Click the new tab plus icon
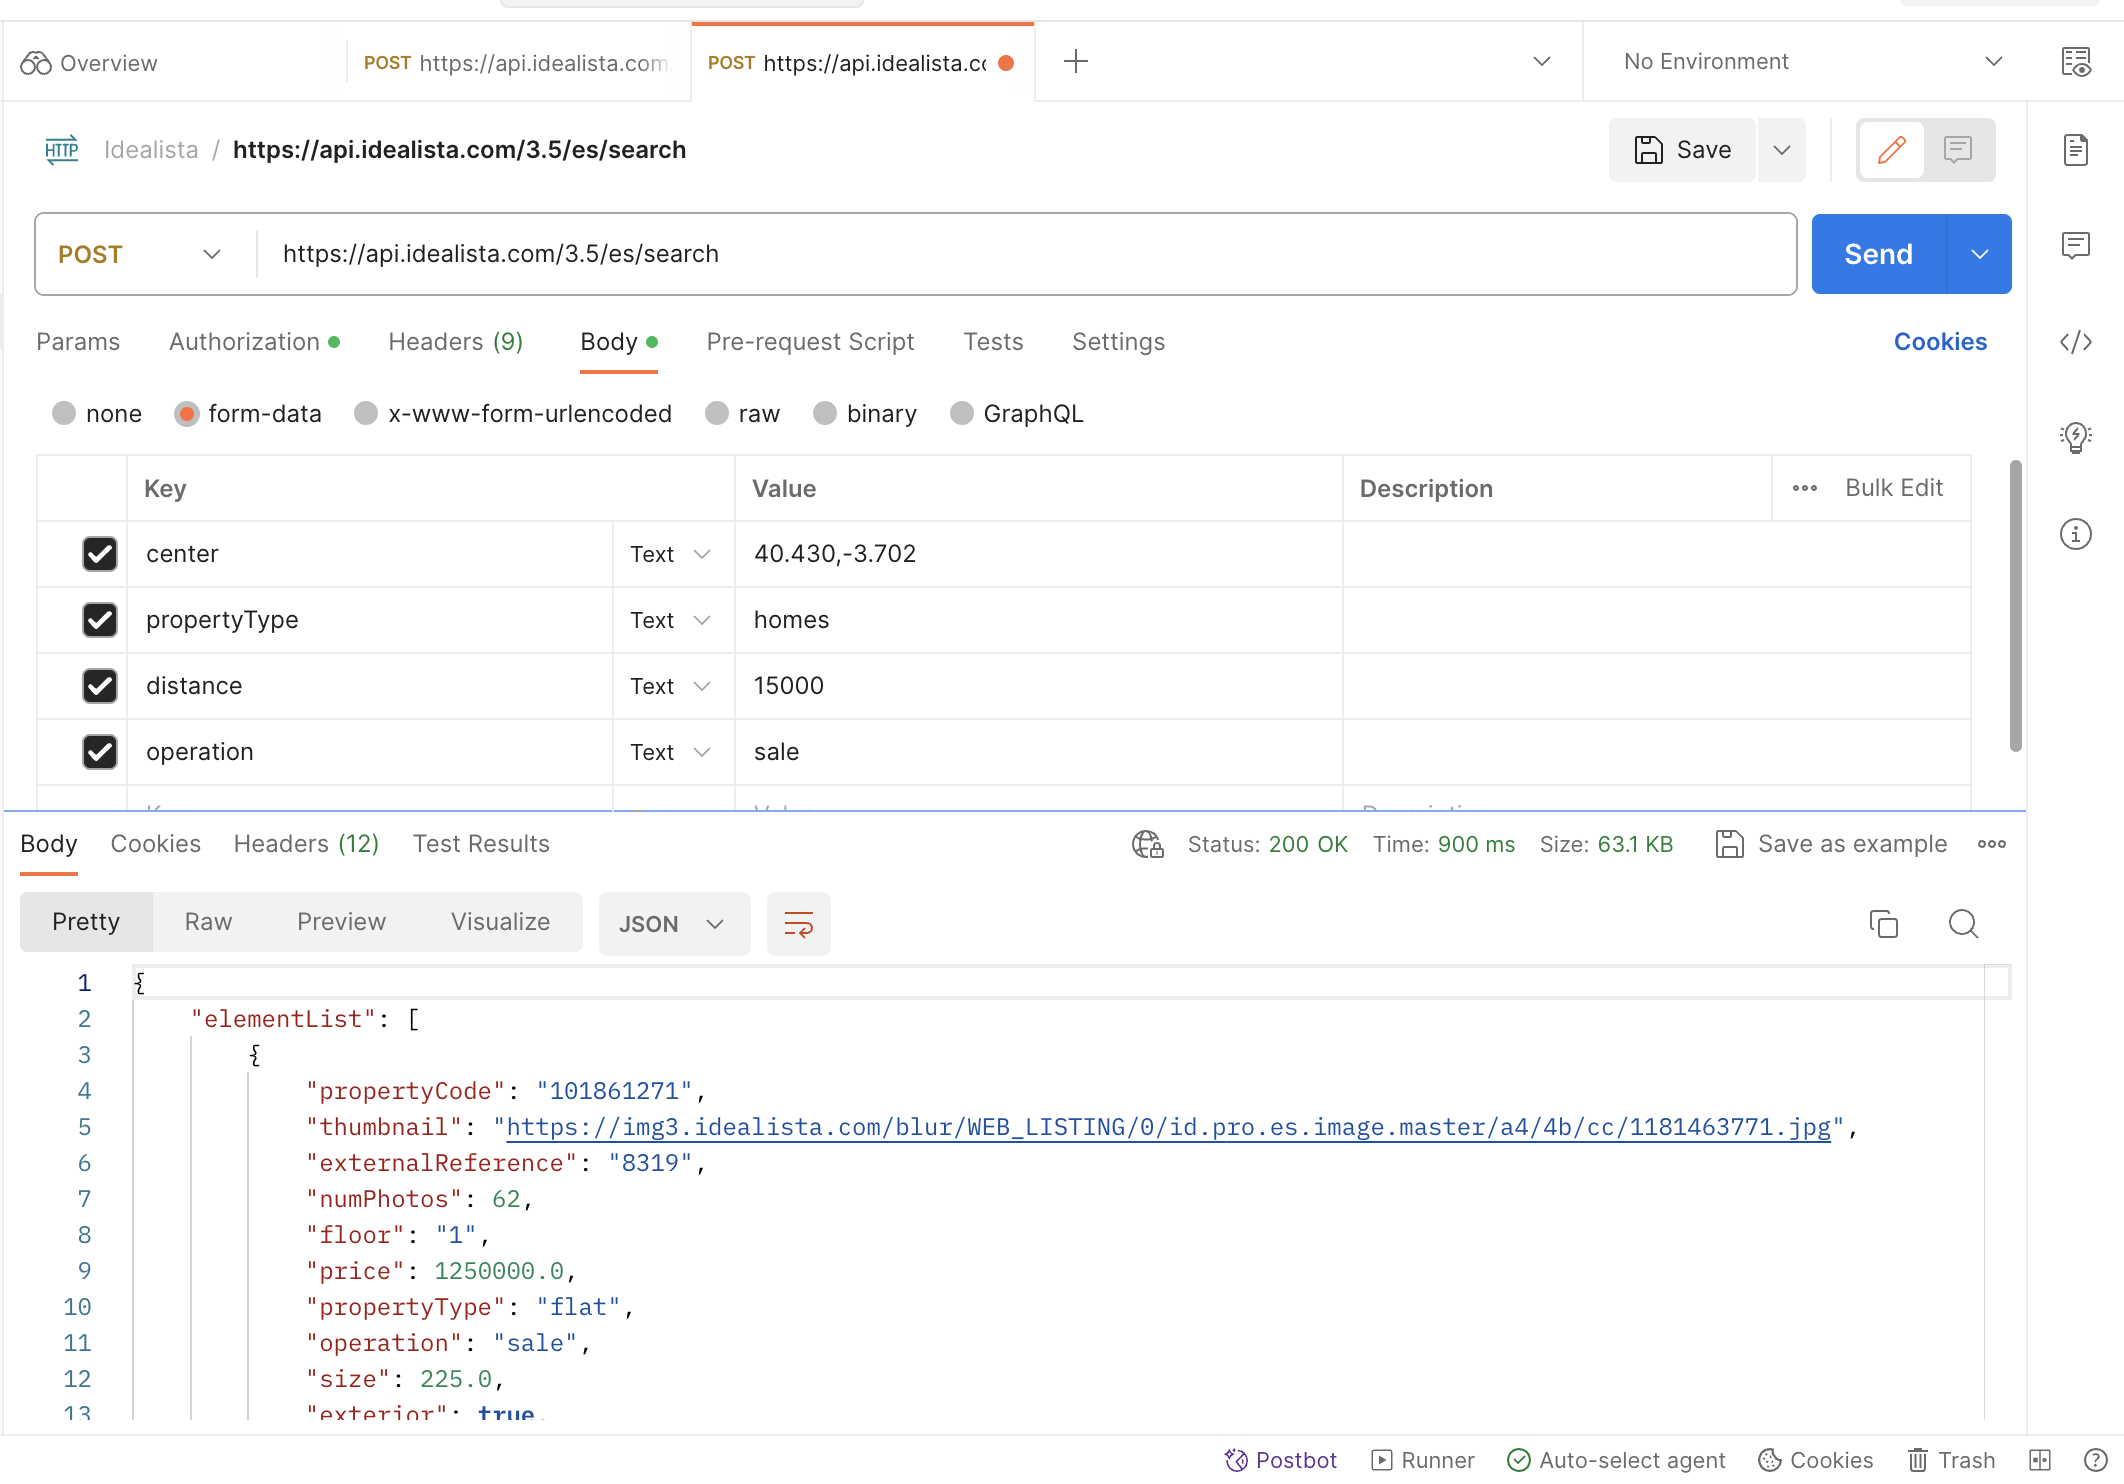 point(1076,62)
